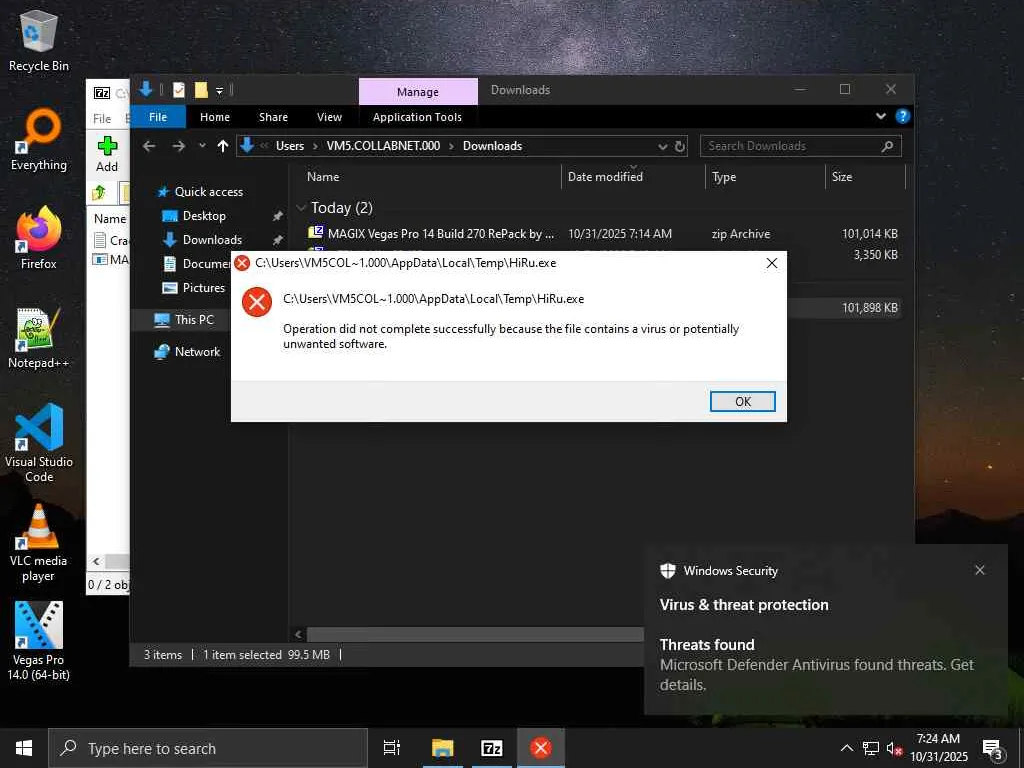Show hidden system tray icons
This screenshot has height=768, width=1024.
pos(846,748)
